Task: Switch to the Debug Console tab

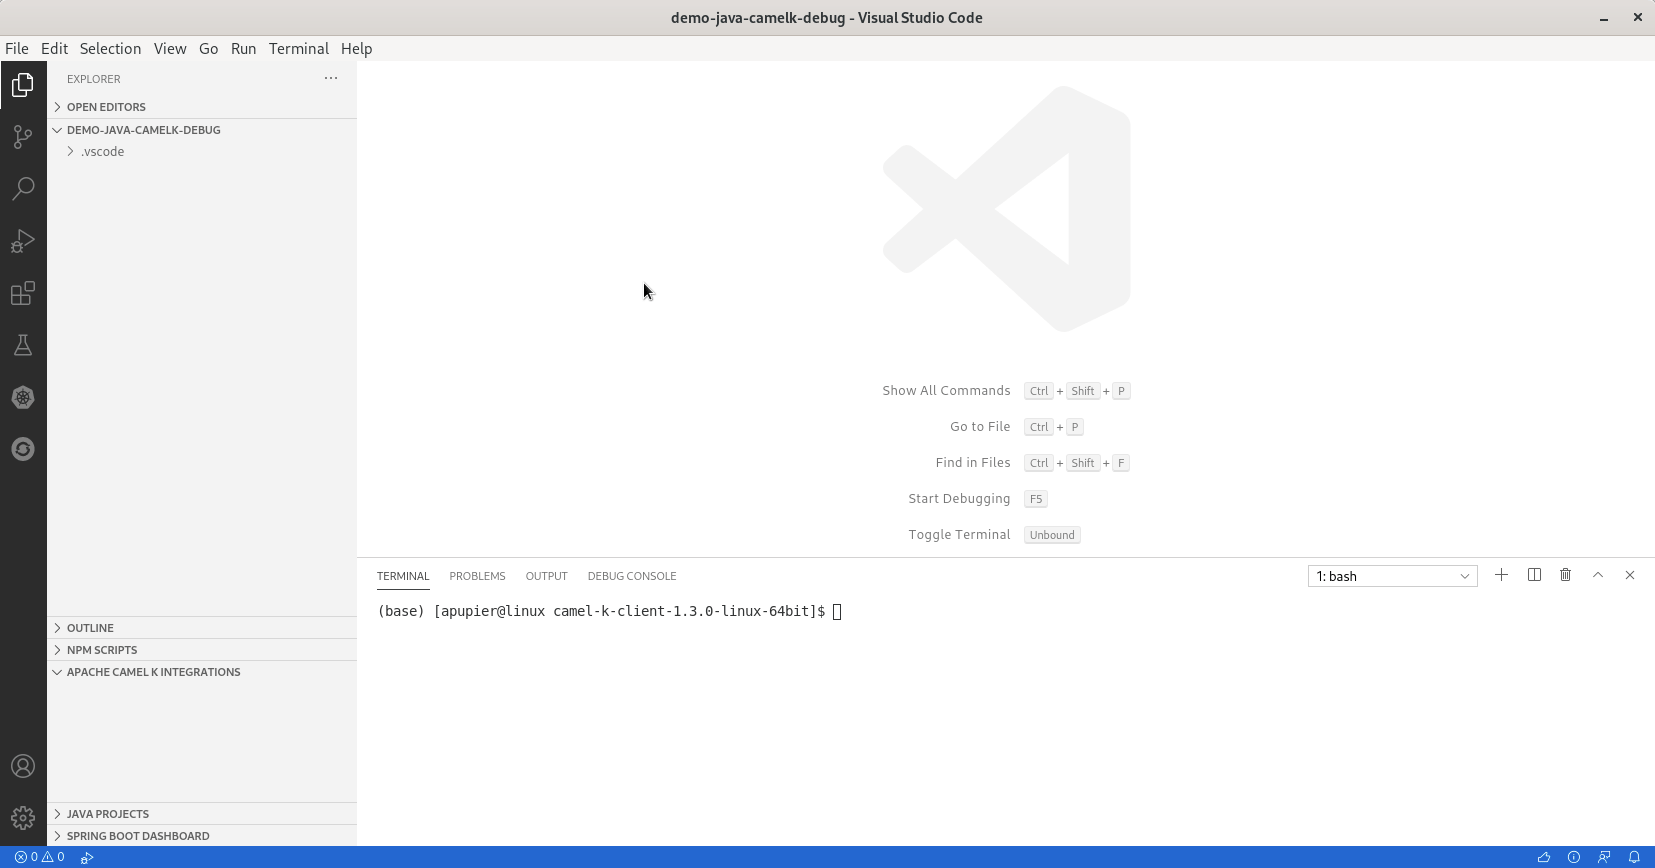Action: coord(631,576)
